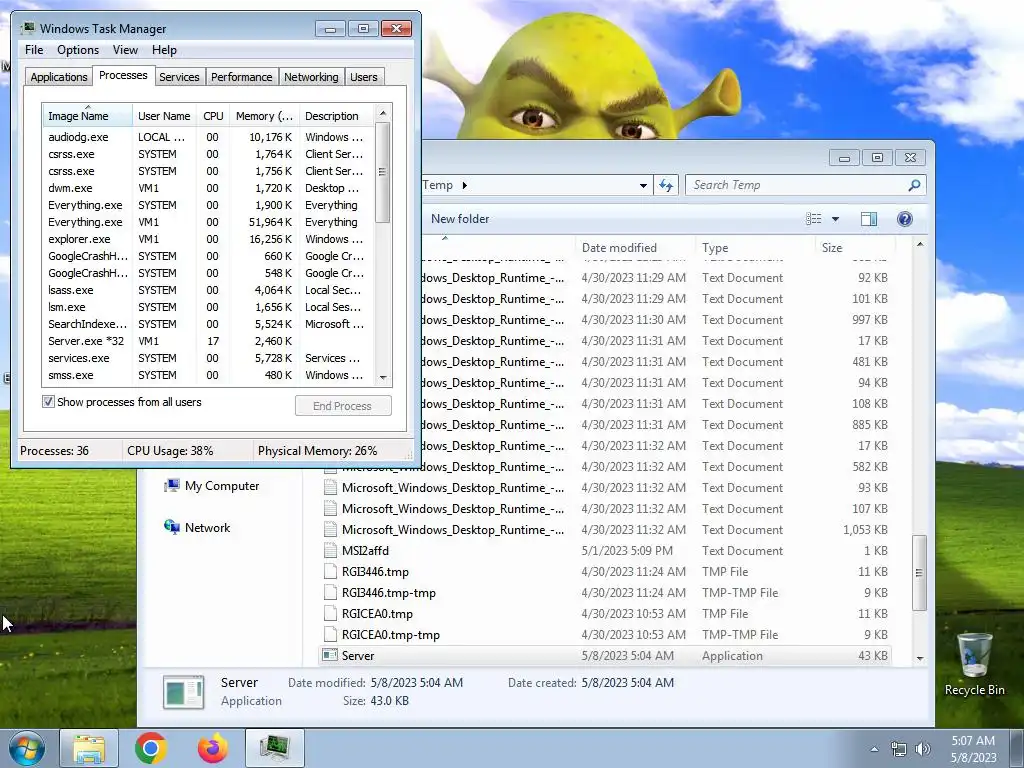Select the explorer.exe process row
Screen dimensions: 1024x768
(208, 239)
